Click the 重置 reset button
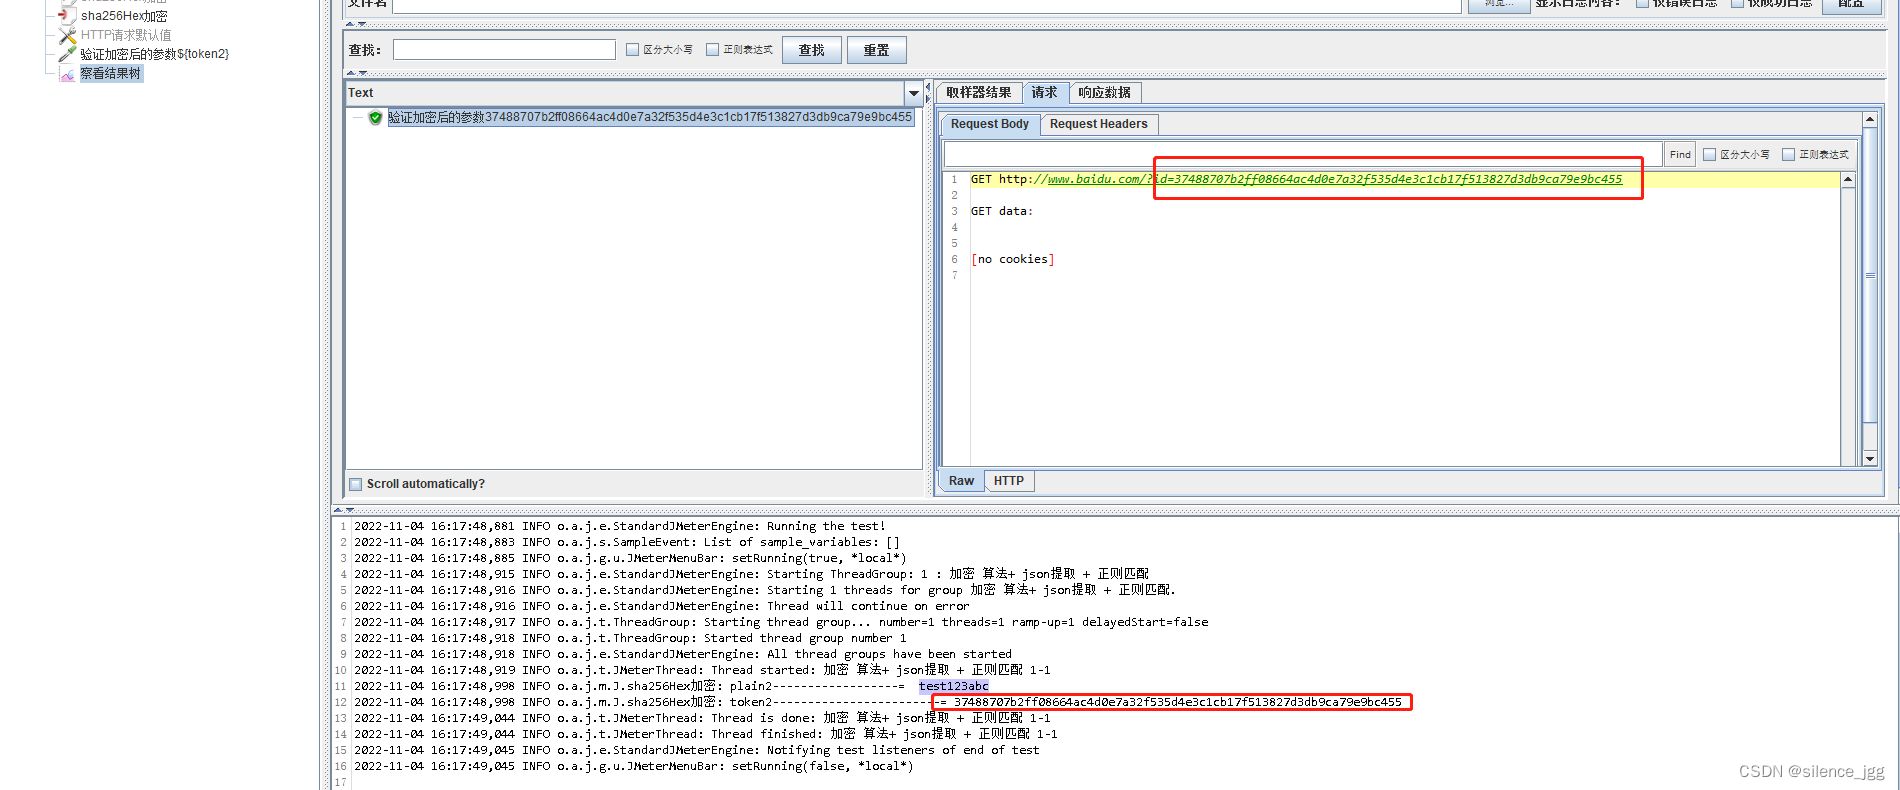 coord(877,50)
